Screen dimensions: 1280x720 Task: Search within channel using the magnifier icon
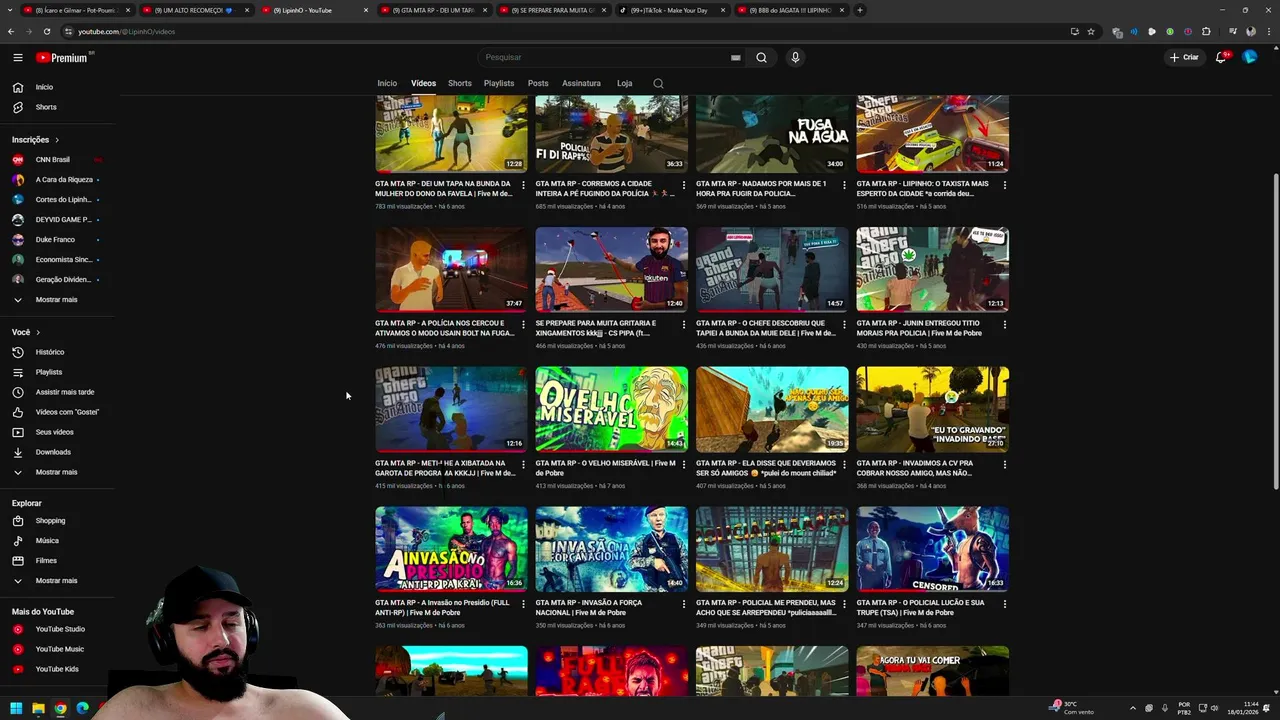tap(658, 83)
